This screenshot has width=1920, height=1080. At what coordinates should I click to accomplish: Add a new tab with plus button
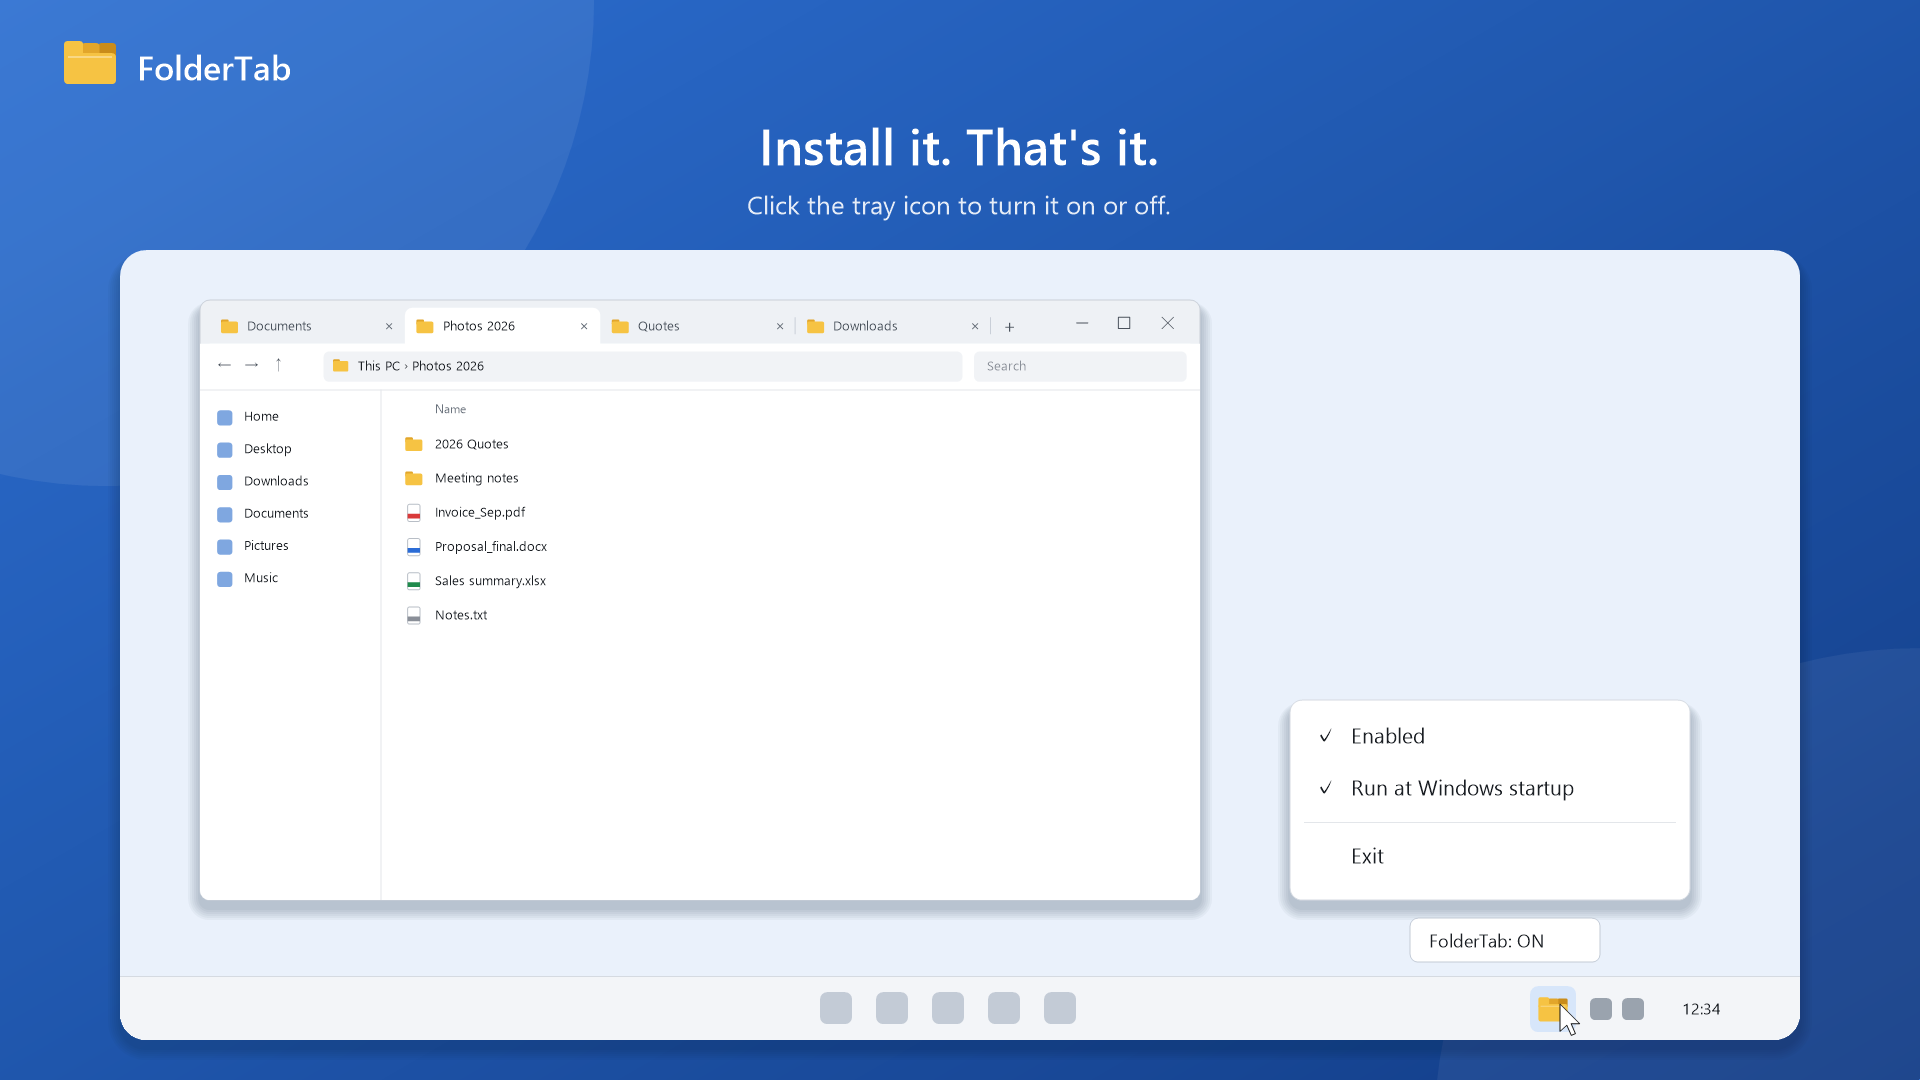(x=1010, y=327)
